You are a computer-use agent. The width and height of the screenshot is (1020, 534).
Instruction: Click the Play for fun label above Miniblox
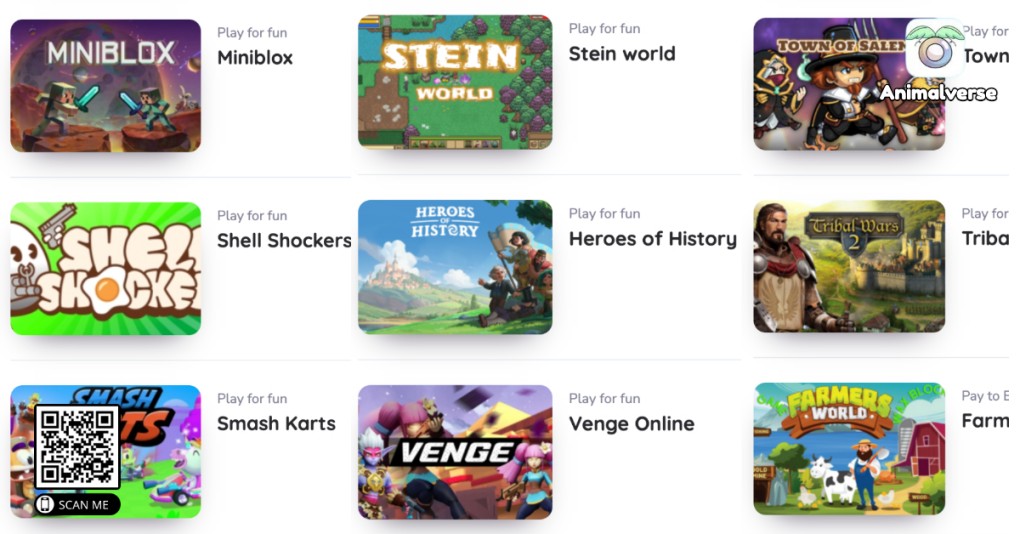(252, 33)
